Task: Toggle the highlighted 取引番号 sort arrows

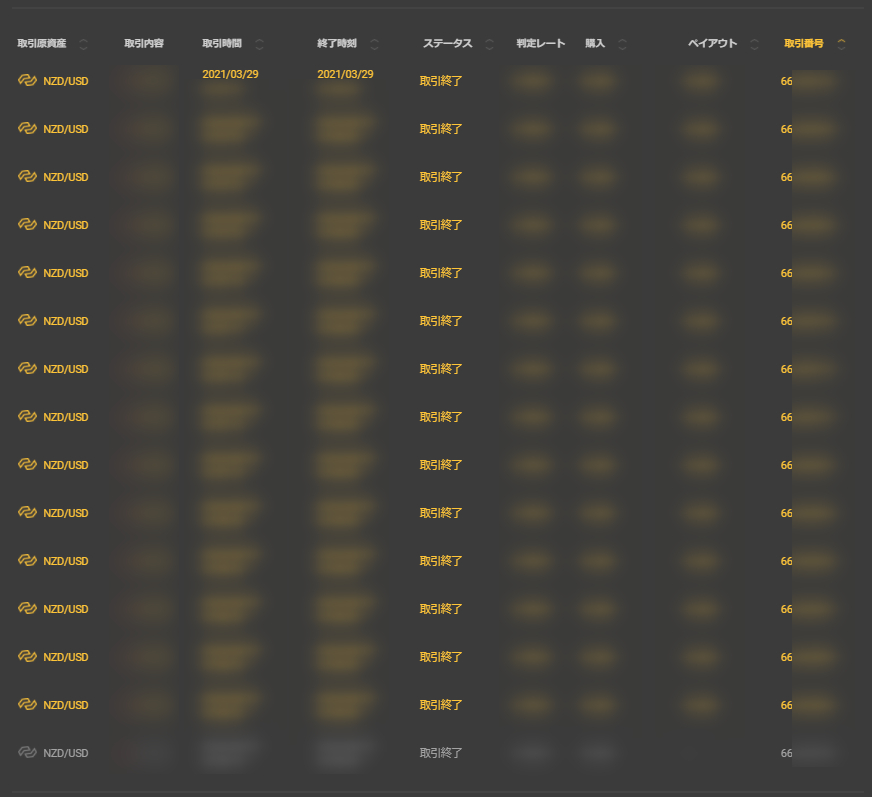Action: tap(841, 44)
